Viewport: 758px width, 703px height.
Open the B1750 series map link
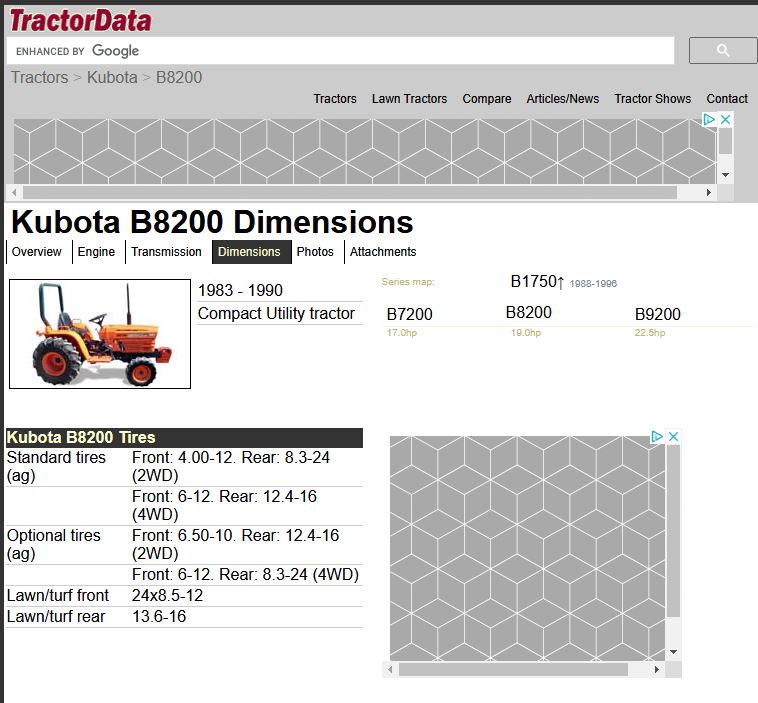(x=537, y=281)
